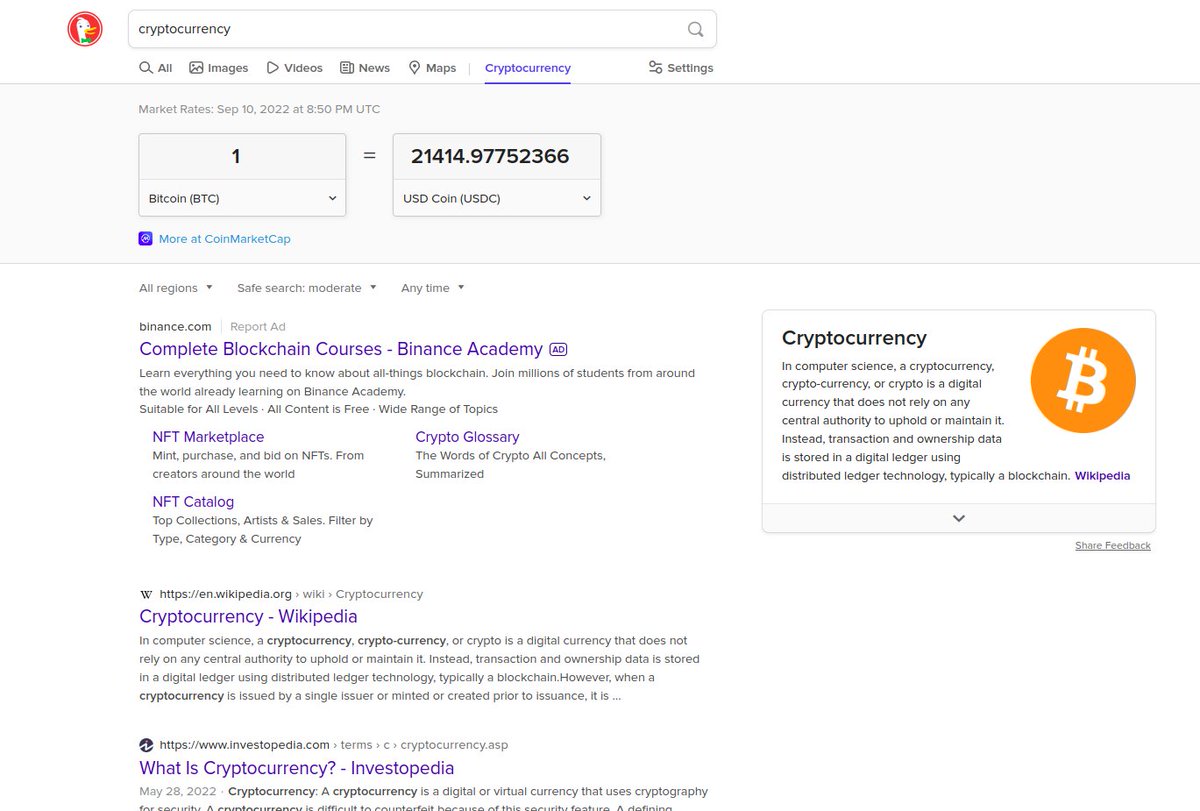Screen dimensions: 1200x811
Task: Expand the Cryptocurrency info panel chevron
Action: (x=959, y=518)
